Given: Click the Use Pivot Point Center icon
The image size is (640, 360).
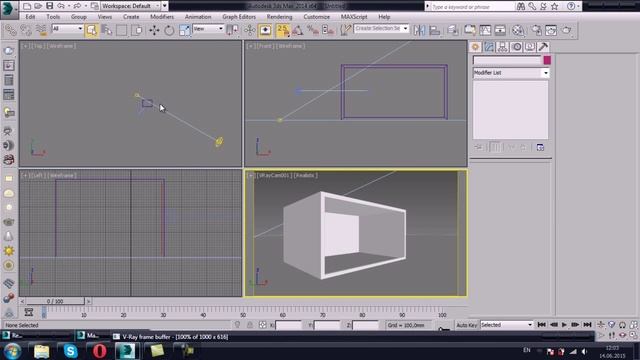Looking at the screenshot, I should [x=233, y=30].
